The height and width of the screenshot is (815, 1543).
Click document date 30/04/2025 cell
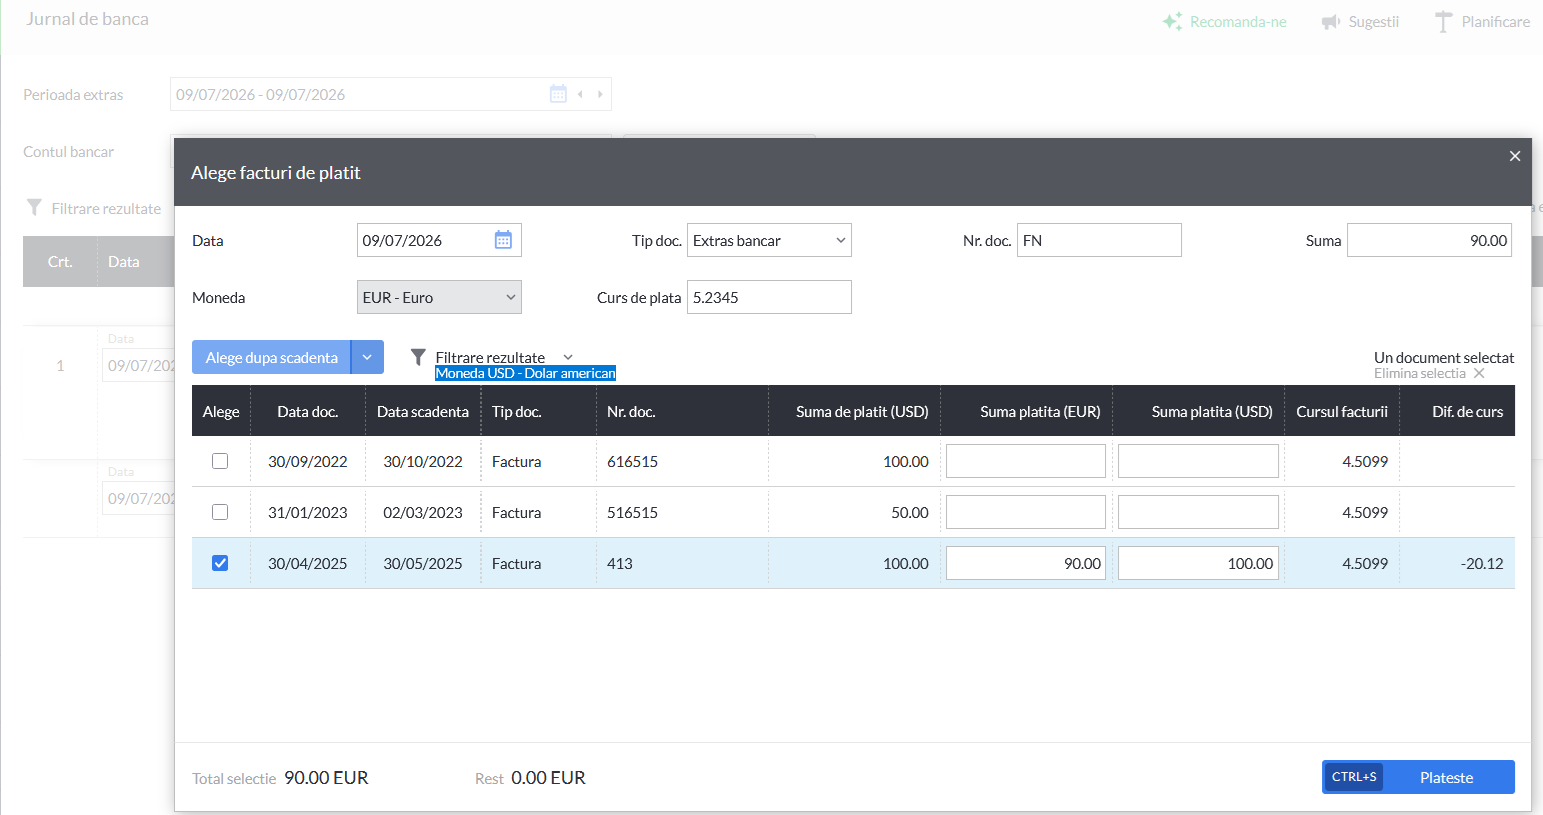pyautogui.click(x=308, y=563)
